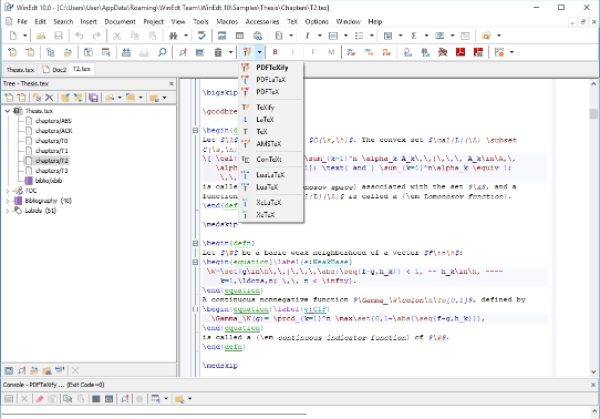Open the Insert menu
This screenshot has width=600, height=419.
[x=88, y=22]
